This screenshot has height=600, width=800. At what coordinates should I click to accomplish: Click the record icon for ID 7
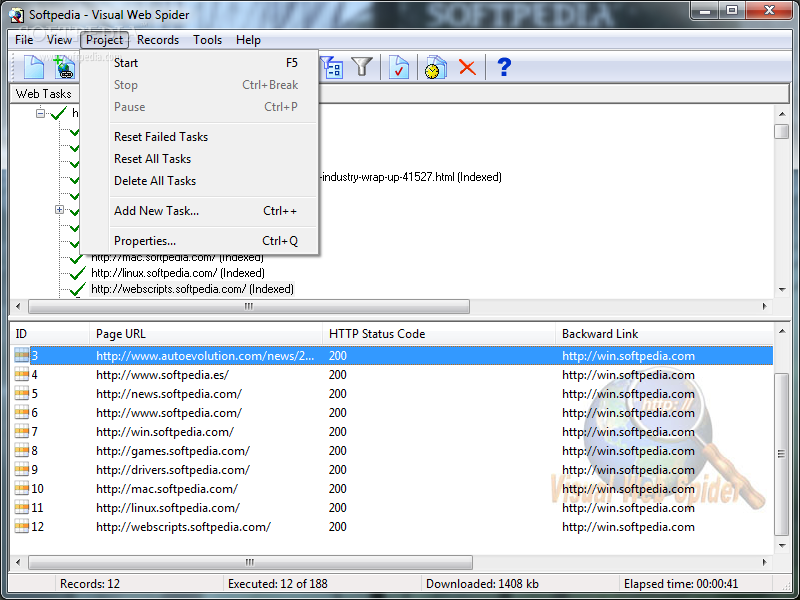tap(21, 432)
